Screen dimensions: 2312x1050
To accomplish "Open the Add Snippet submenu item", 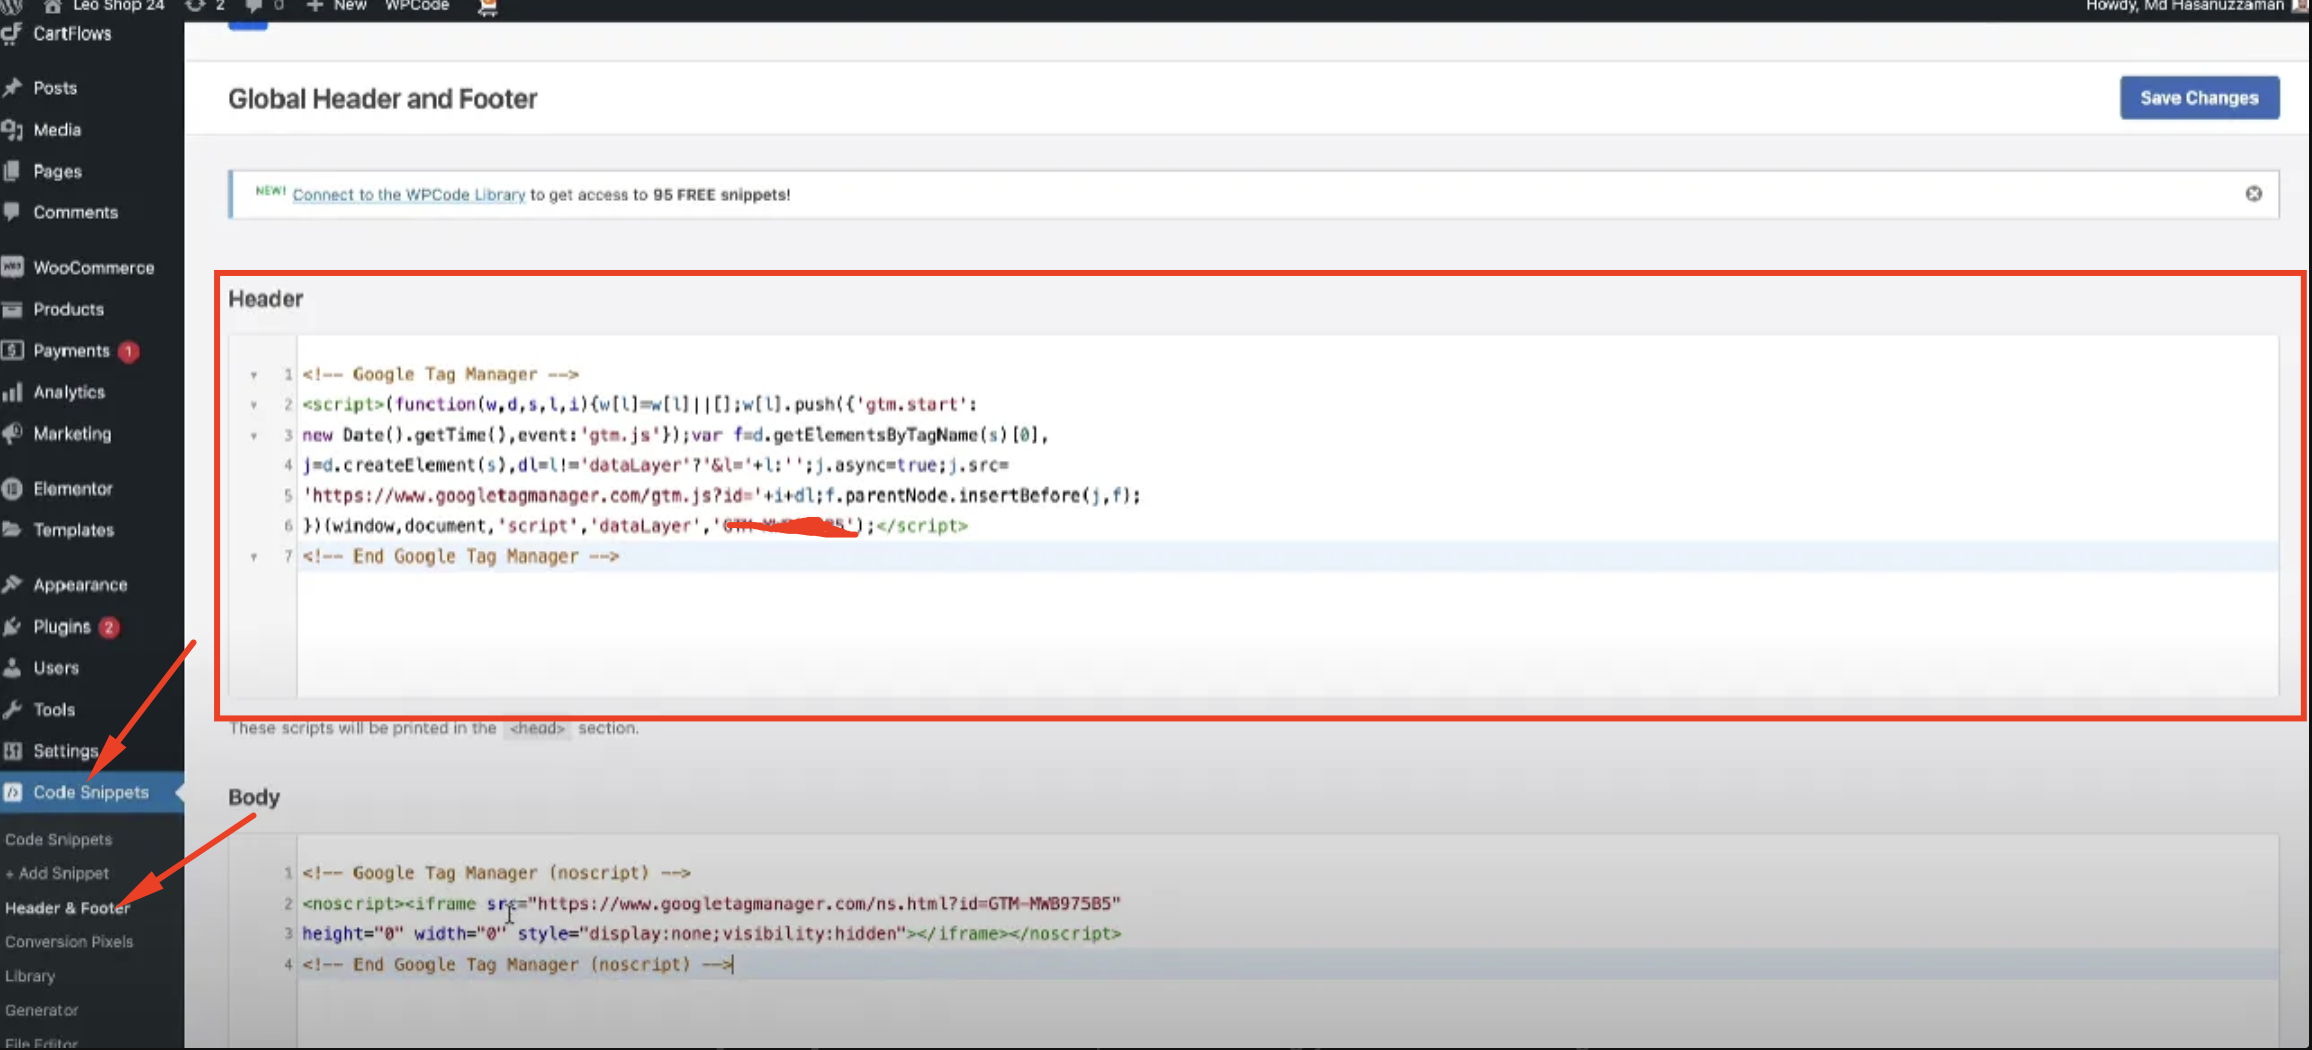I will click(57, 873).
